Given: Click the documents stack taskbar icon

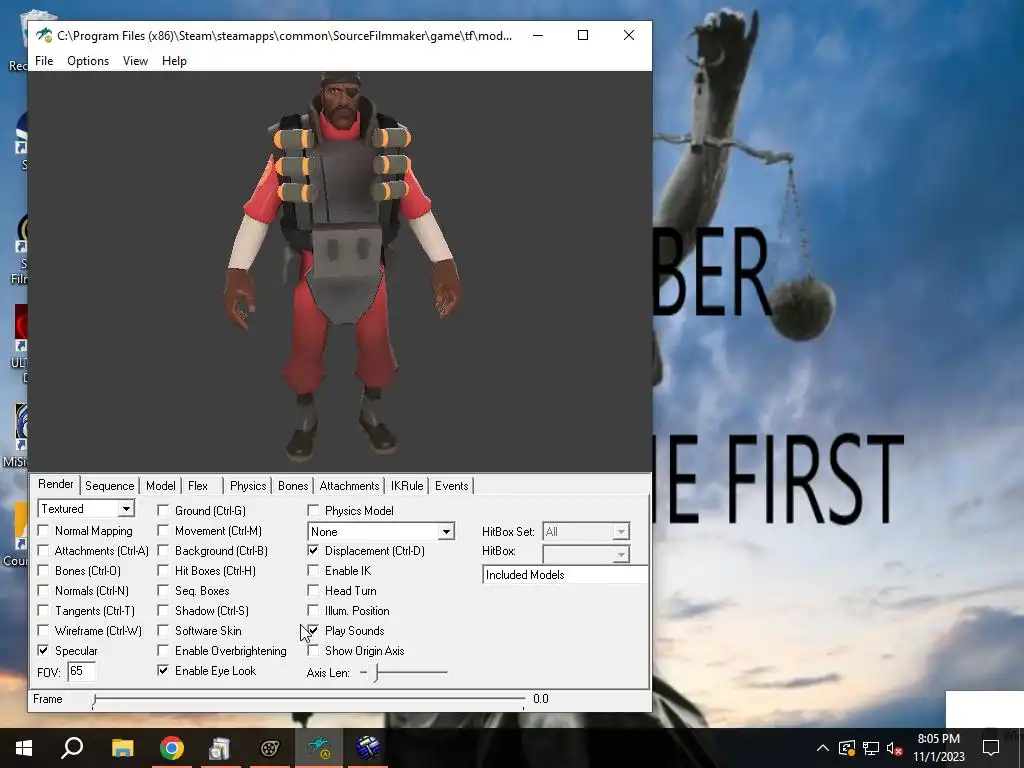Looking at the screenshot, I should 220,748.
